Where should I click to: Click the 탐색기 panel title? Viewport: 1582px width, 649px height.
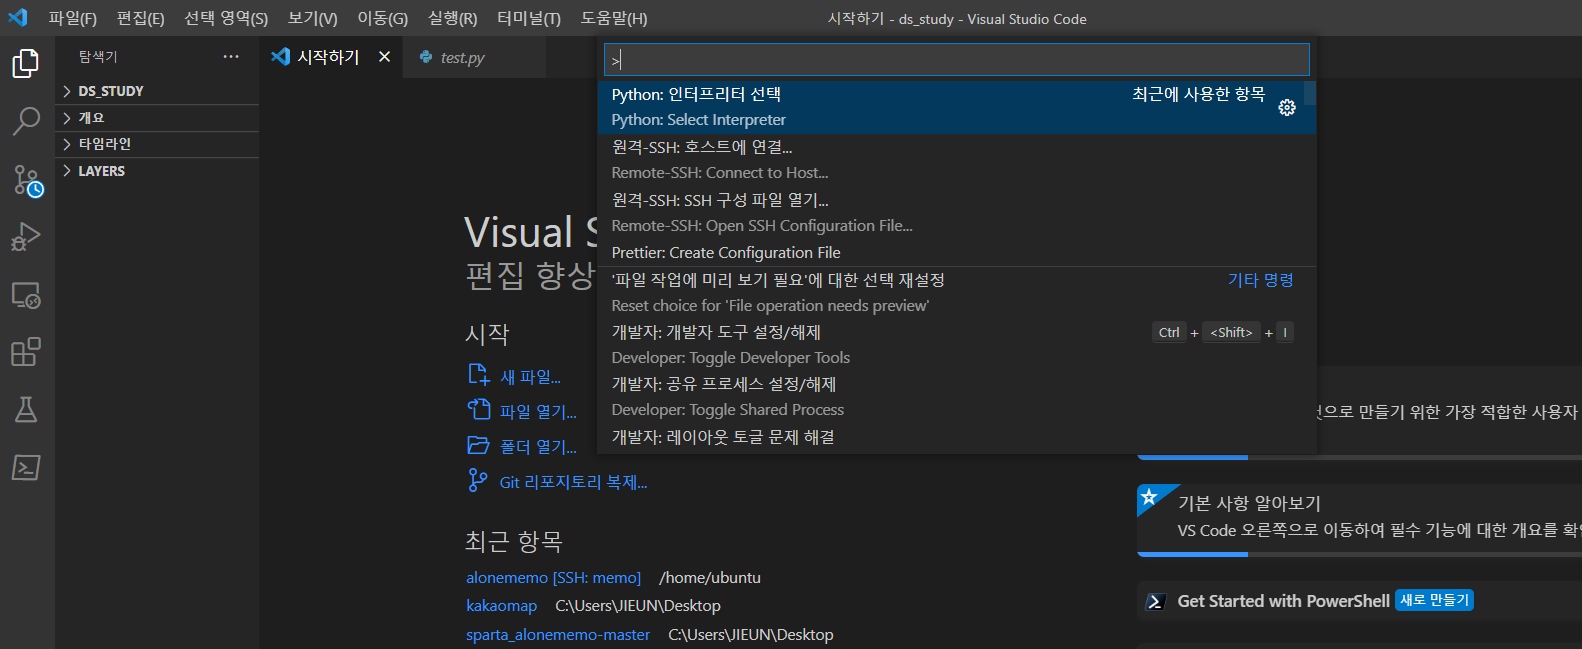pyautogui.click(x=98, y=57)
